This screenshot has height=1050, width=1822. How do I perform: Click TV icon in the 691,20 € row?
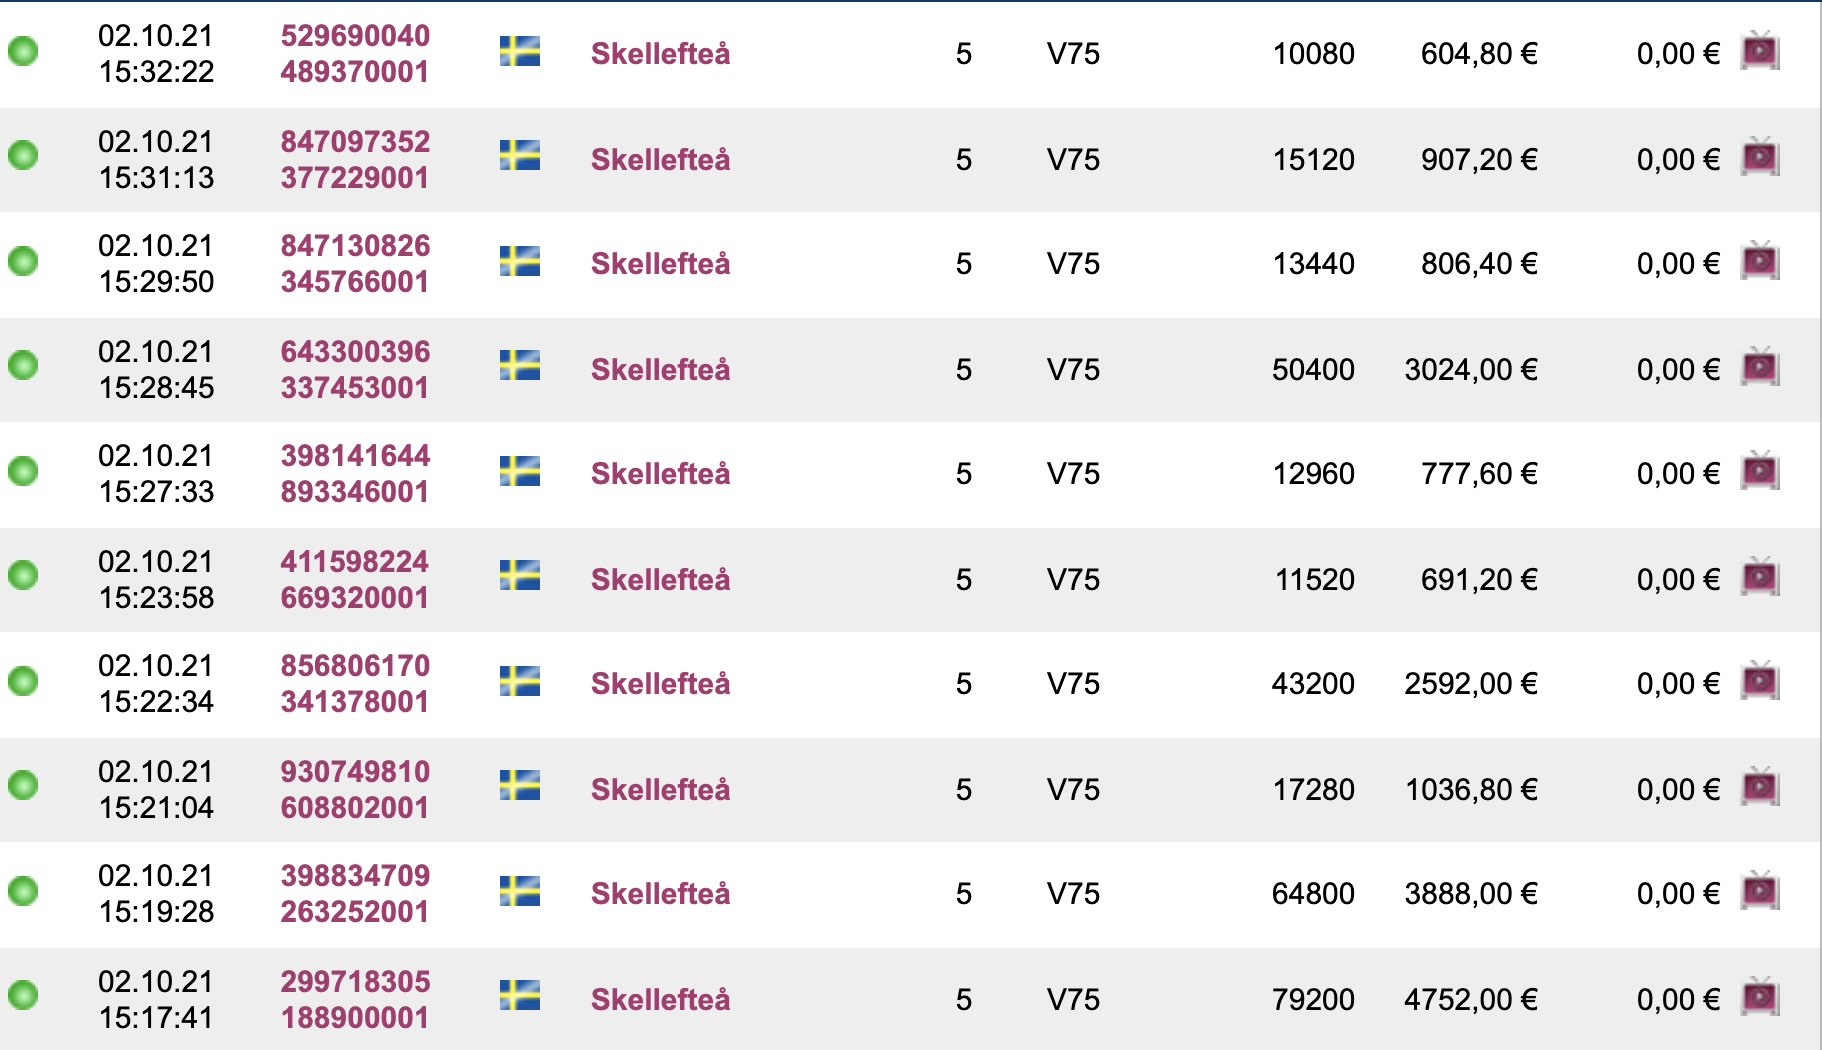point(1760,577)
